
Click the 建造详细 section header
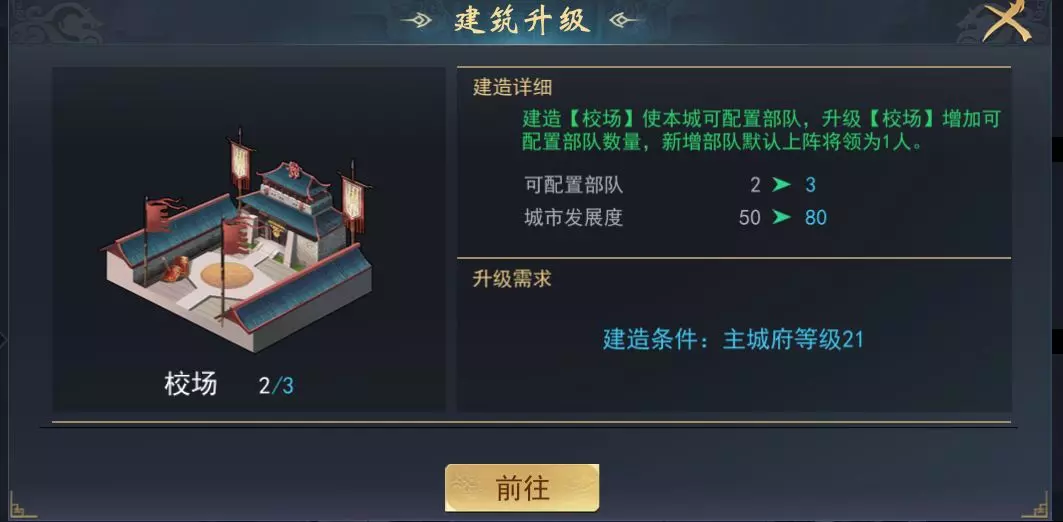pos(512,87)
